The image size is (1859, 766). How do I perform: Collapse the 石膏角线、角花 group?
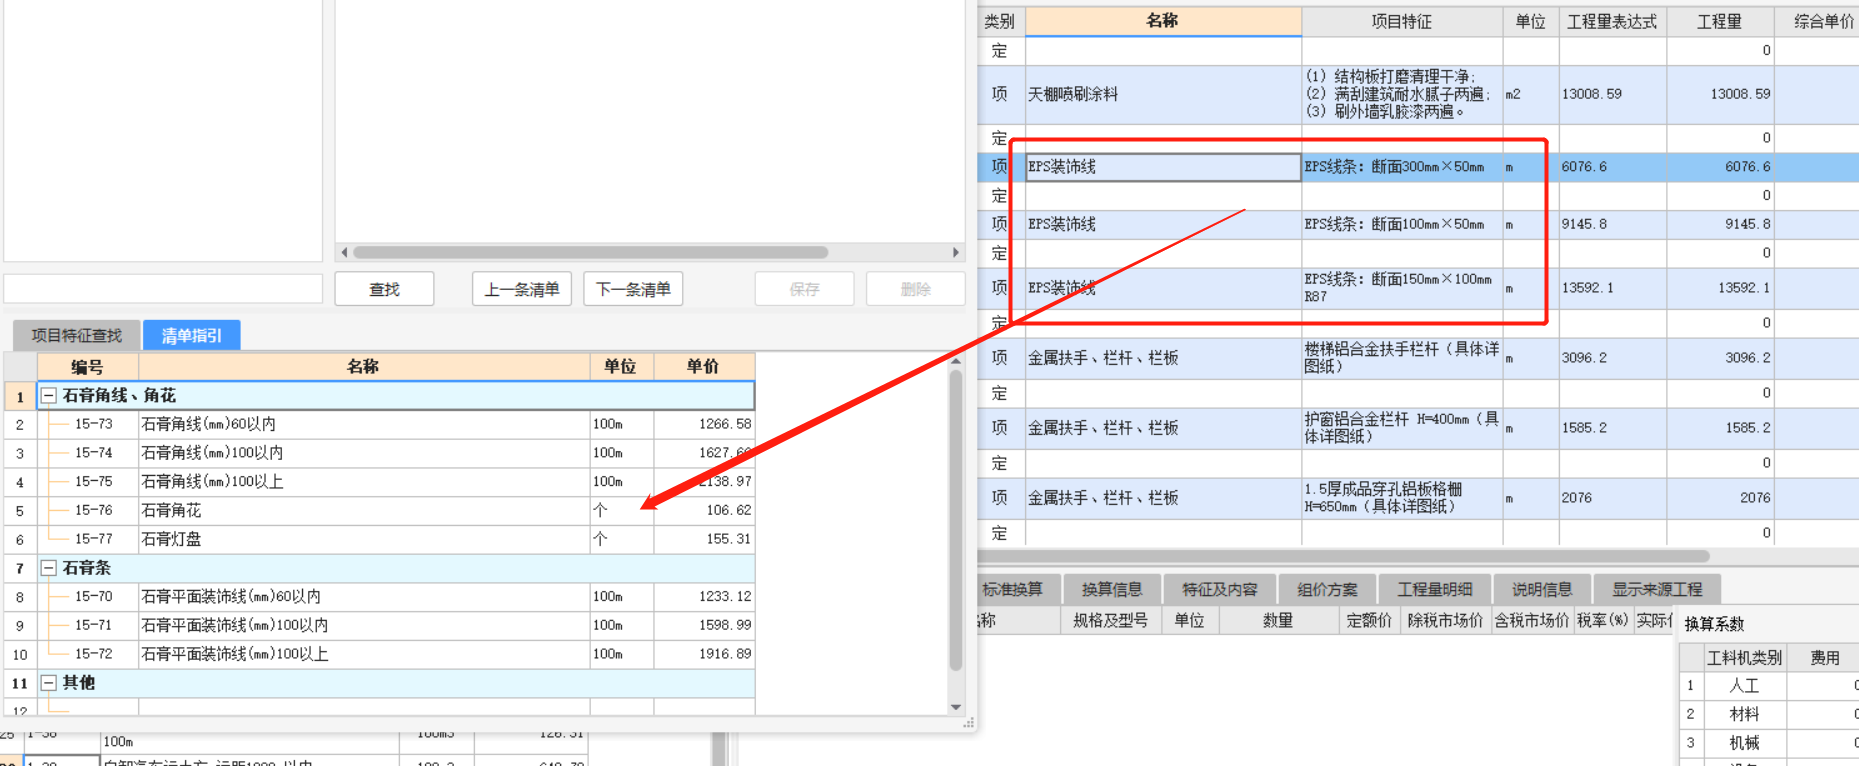48,396
